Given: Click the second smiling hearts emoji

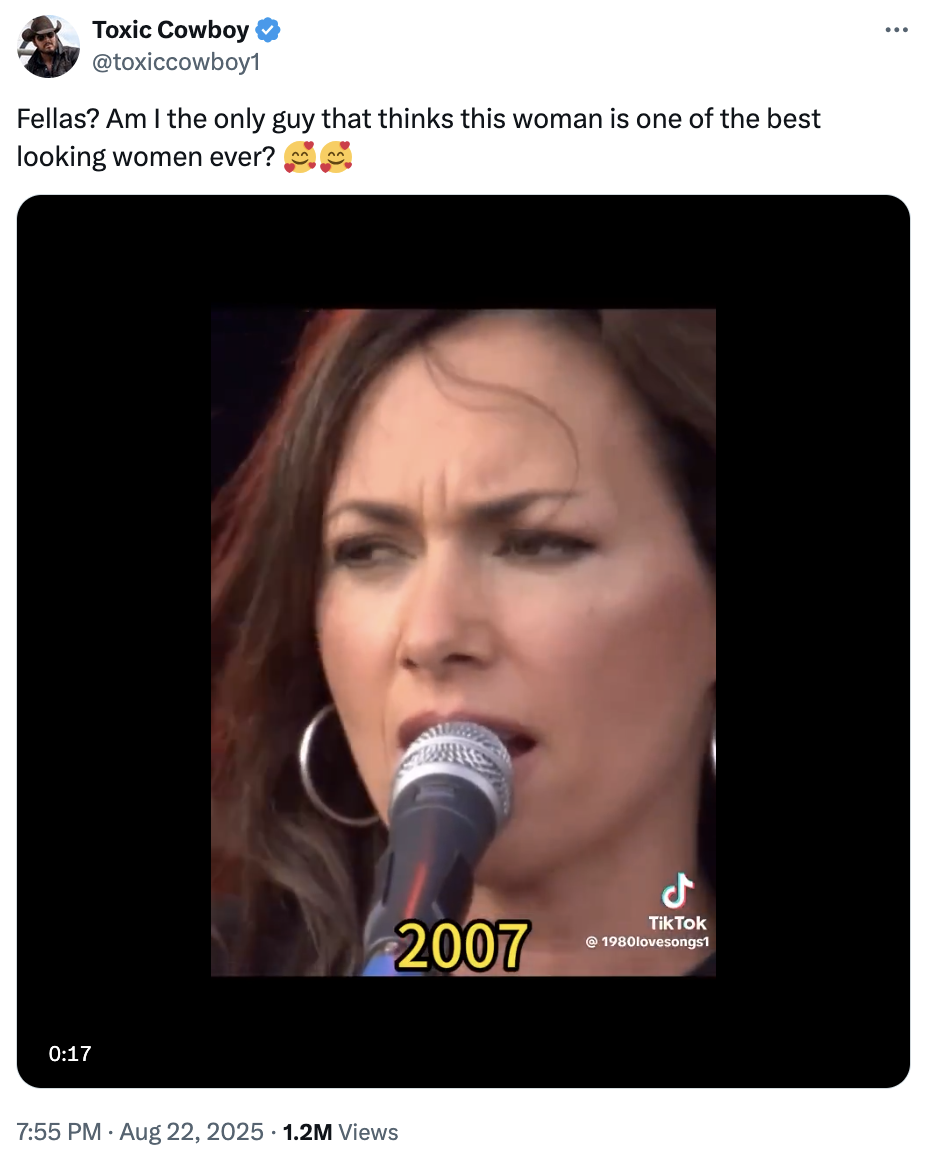Looking at the screenshot, I should [336, 157].
